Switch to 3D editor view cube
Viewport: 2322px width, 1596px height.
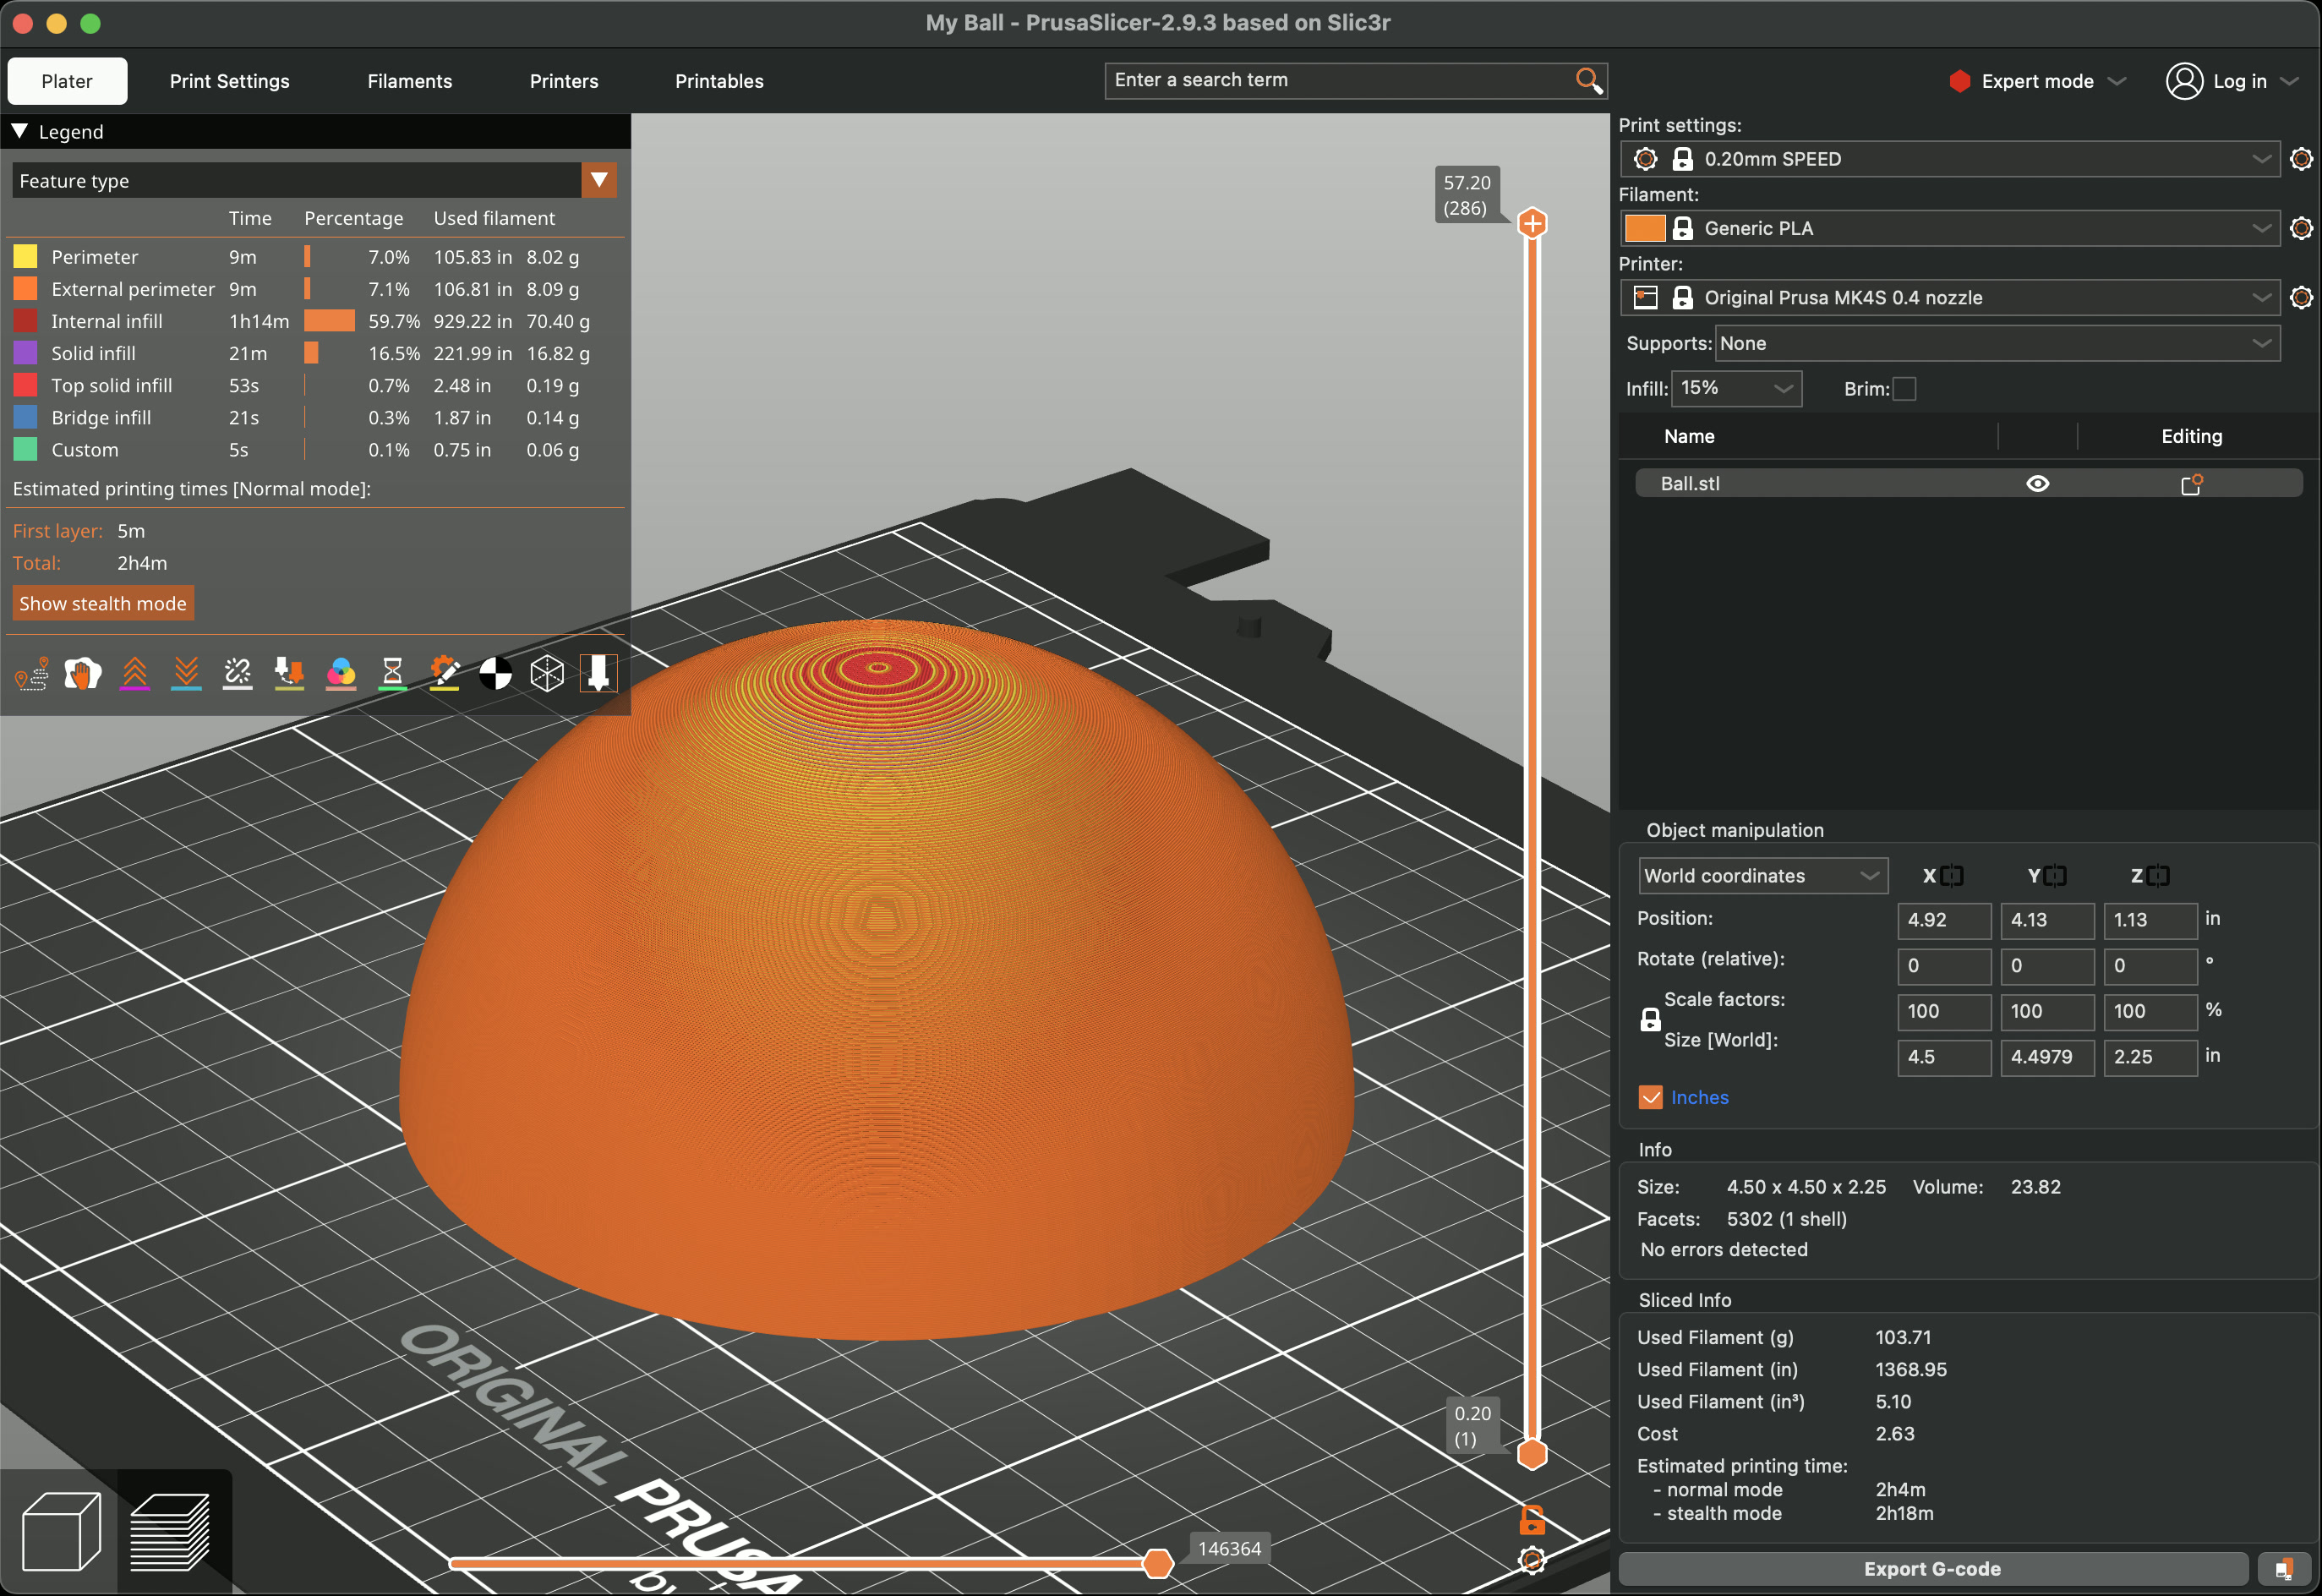[60, 1531]
